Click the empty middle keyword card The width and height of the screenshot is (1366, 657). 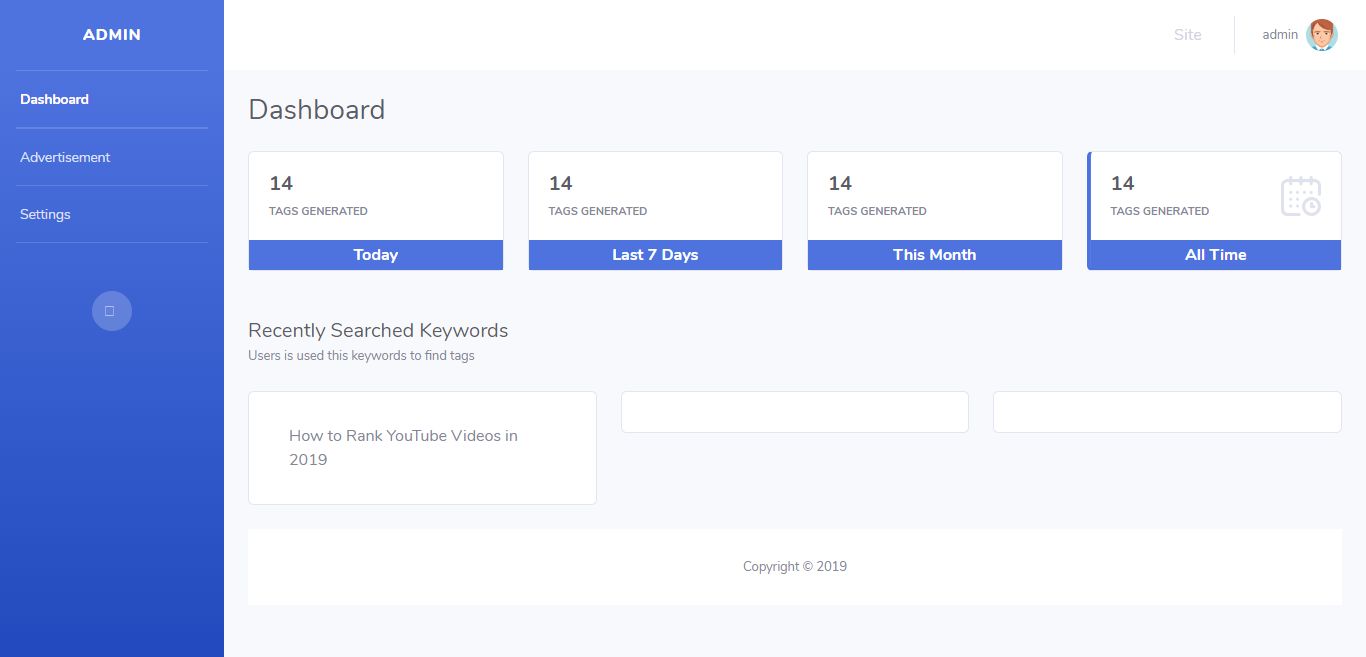tap(794, 412)
